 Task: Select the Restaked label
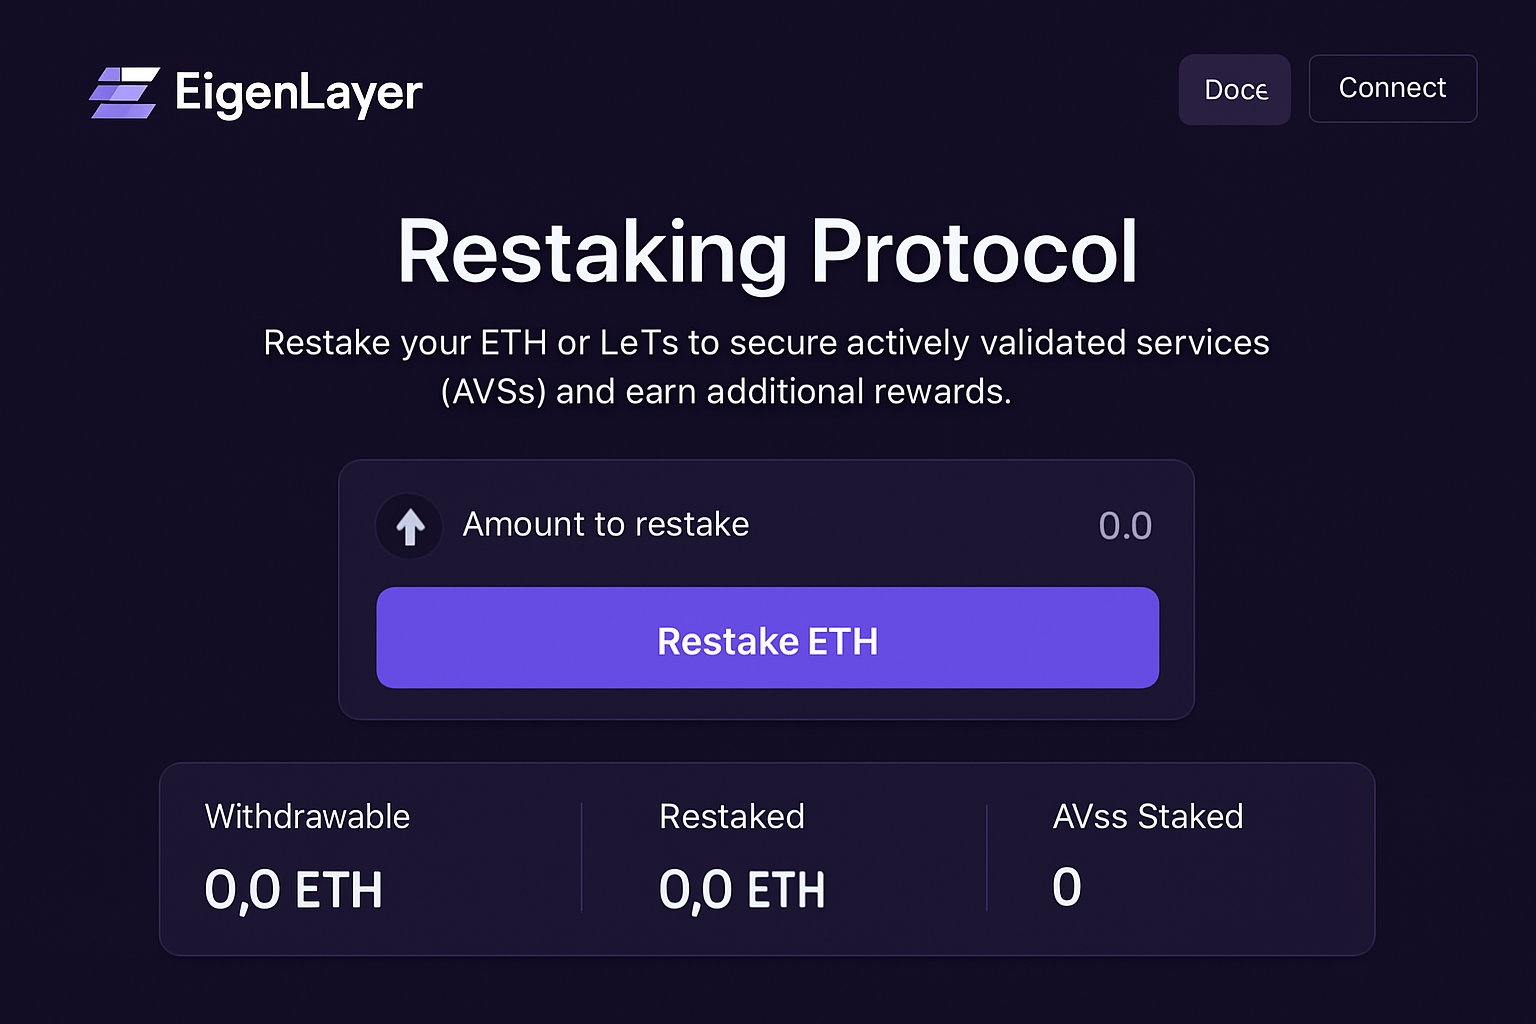click(731, 817)
